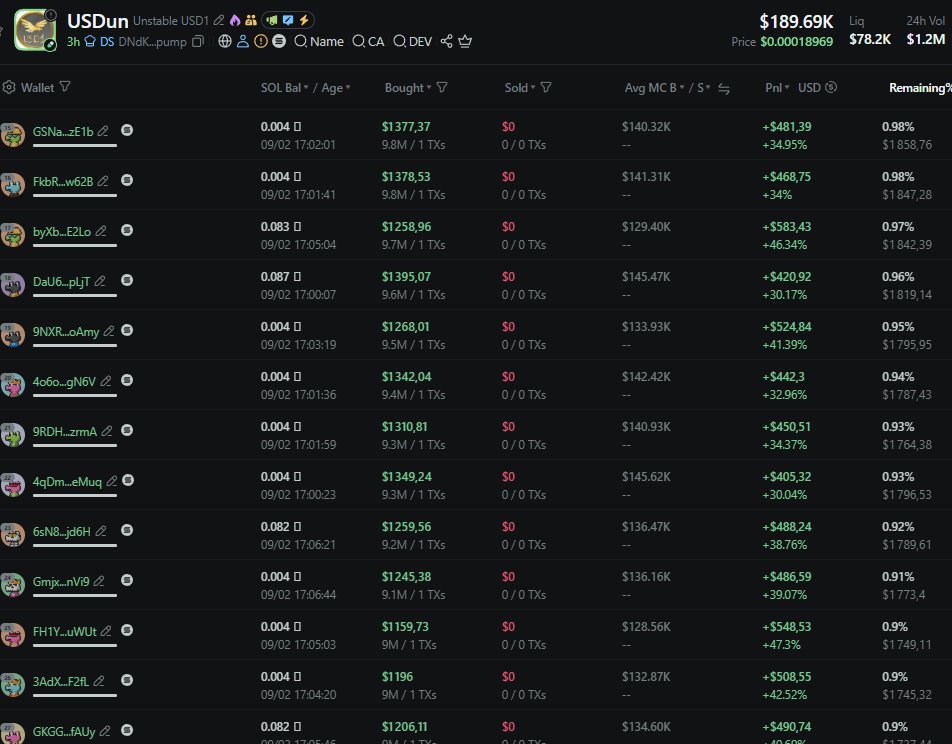Open wallet Gmjx...nVi9
This screenshot has height=744, width=952.
coord(61,581)
